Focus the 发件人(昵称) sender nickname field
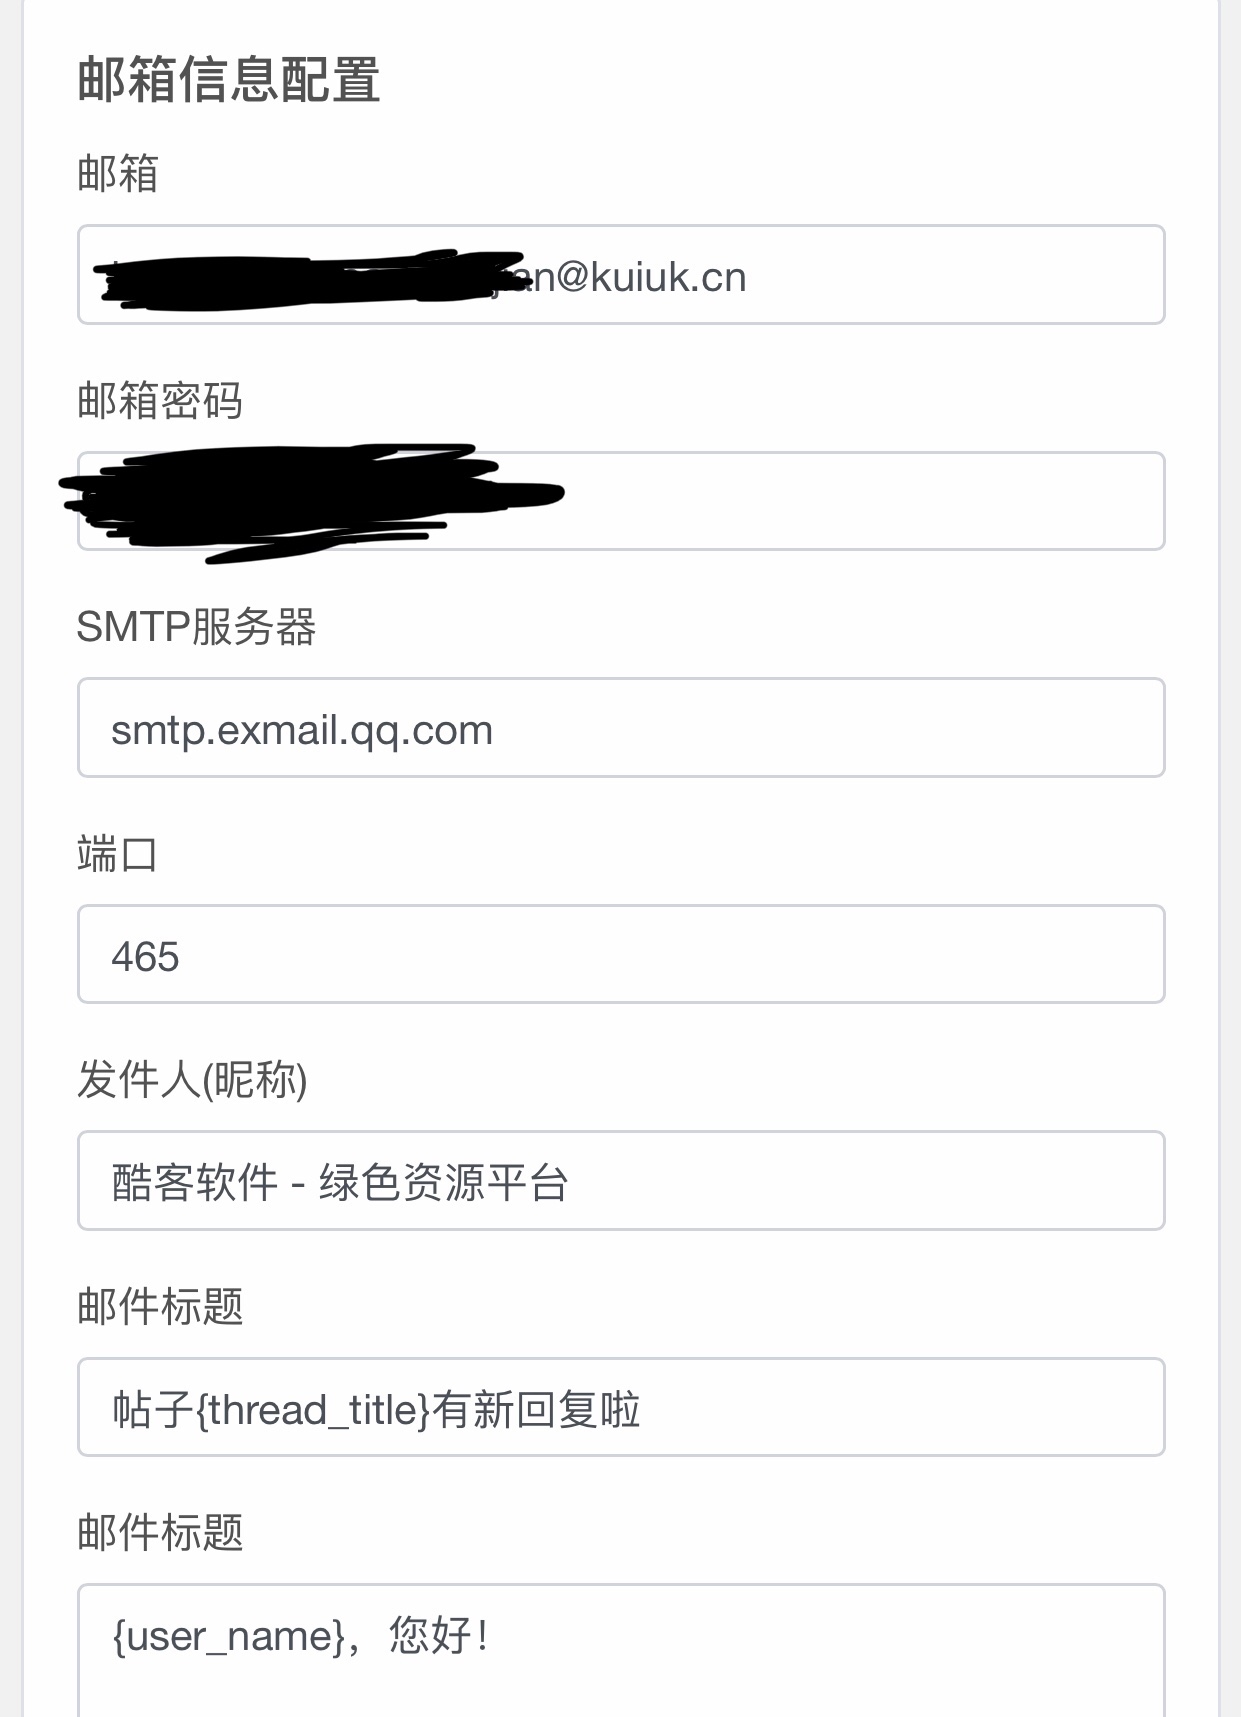Viewport: 1241px width, 1717px height. pos(621,1181)
